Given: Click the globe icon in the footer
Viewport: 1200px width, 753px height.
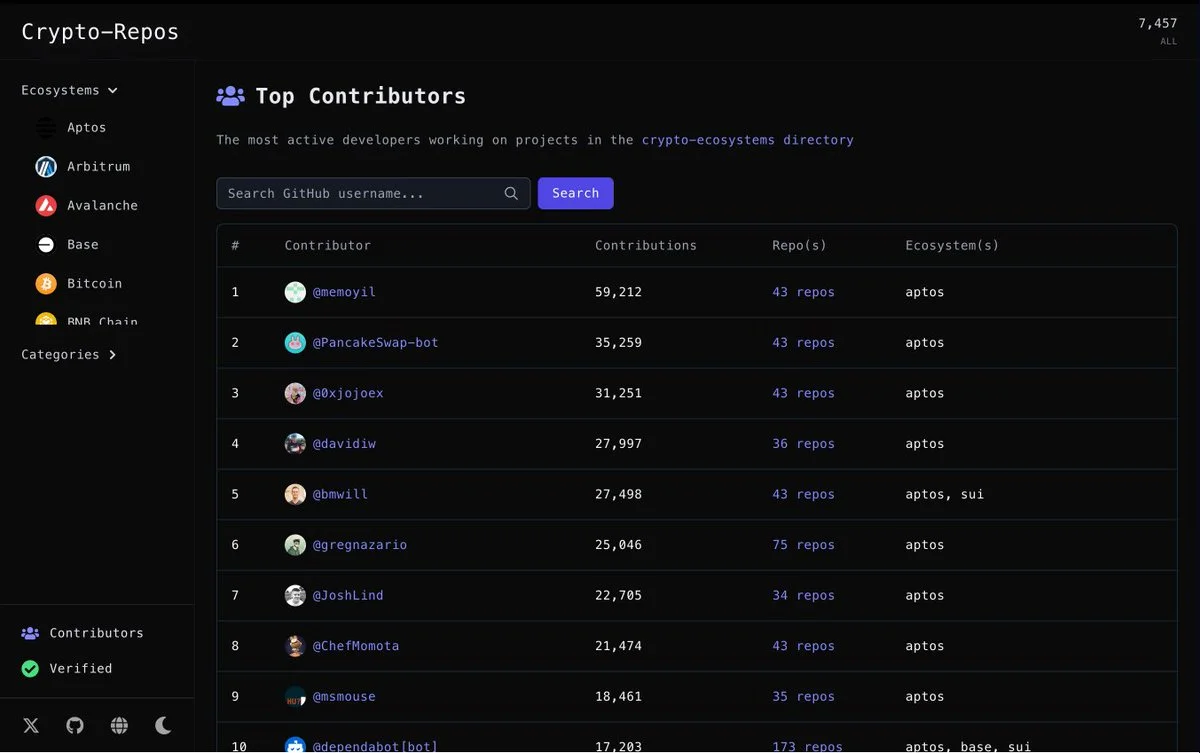Looking at the screenshot, I should (x=118, y=725).
